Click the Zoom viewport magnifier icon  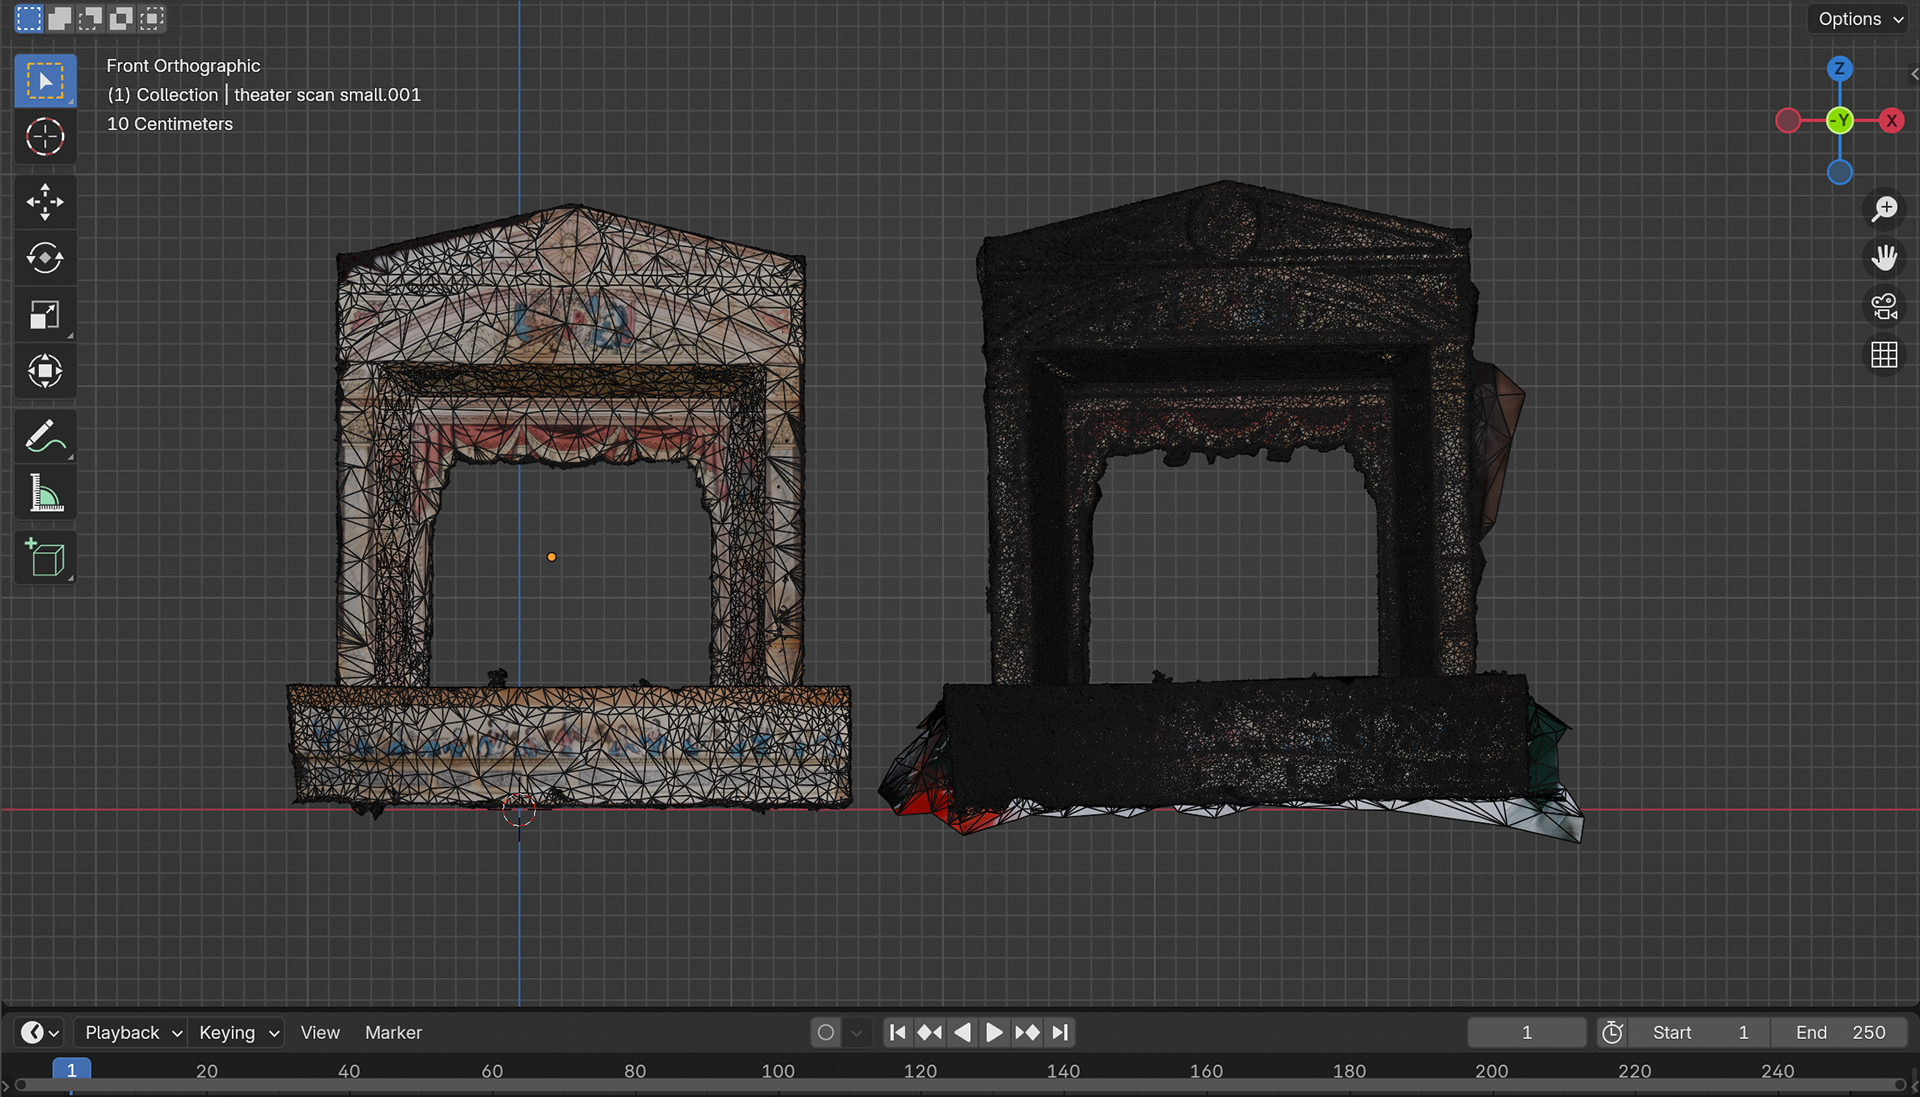[1885, 209]
